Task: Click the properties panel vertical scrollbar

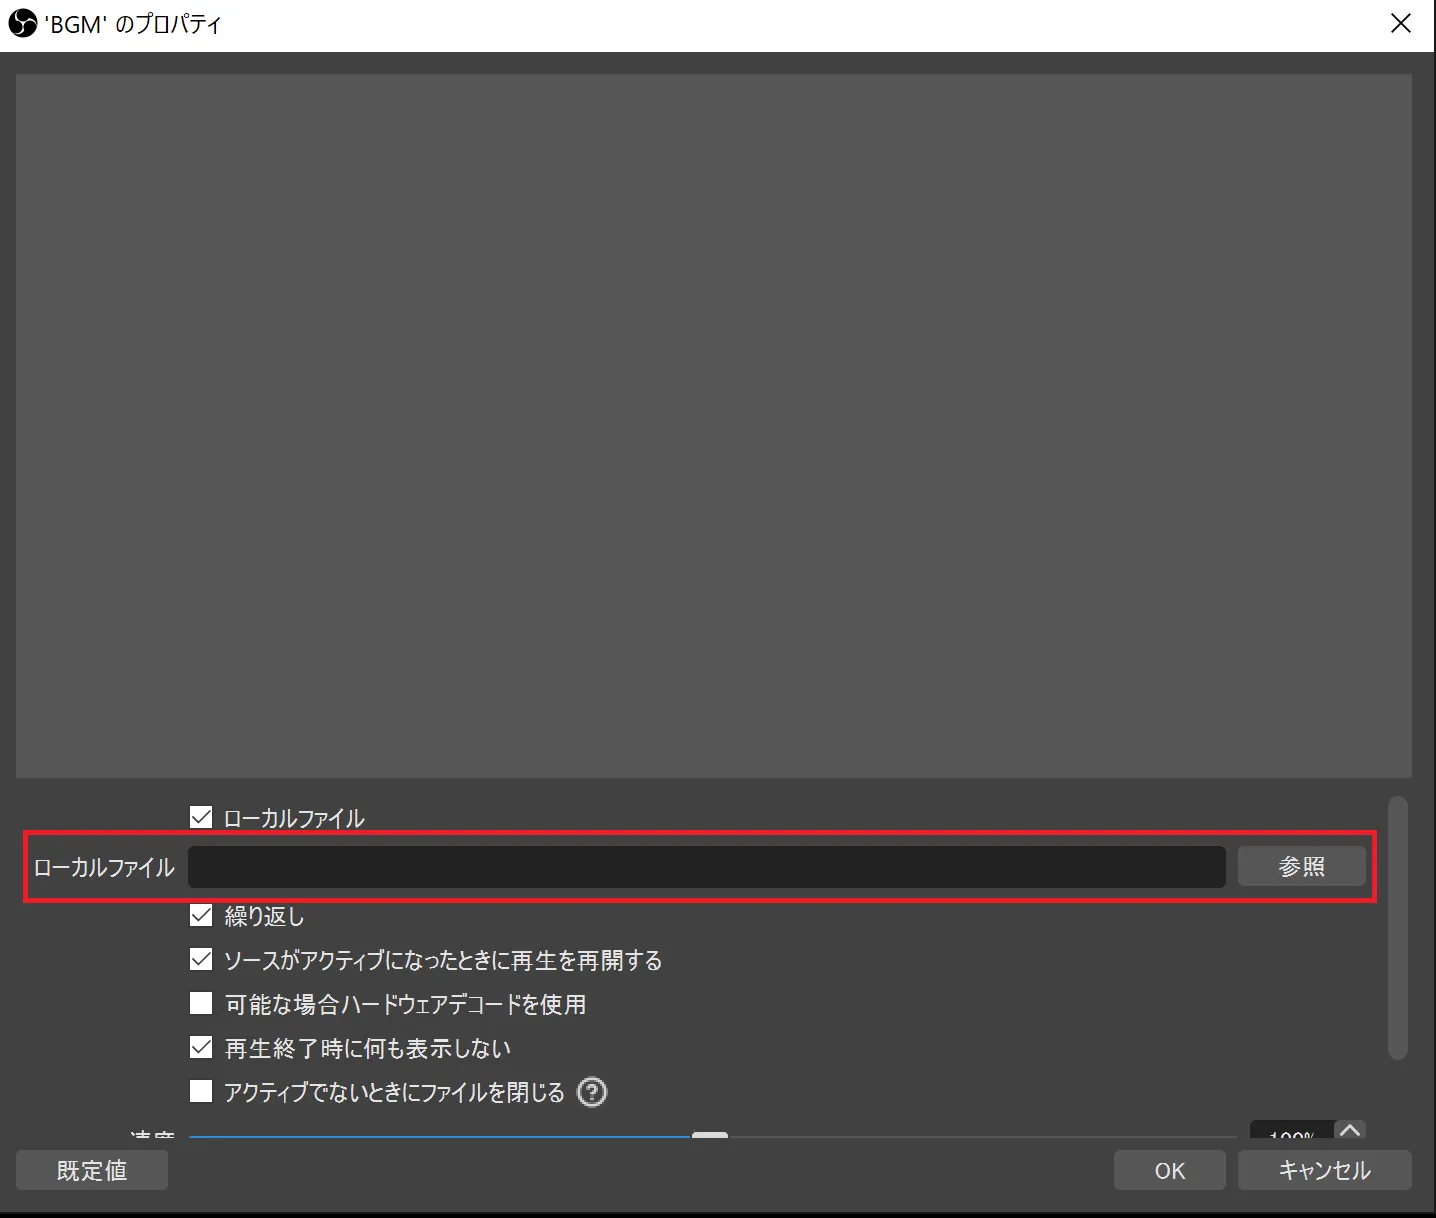Action: coord(1398,927)
